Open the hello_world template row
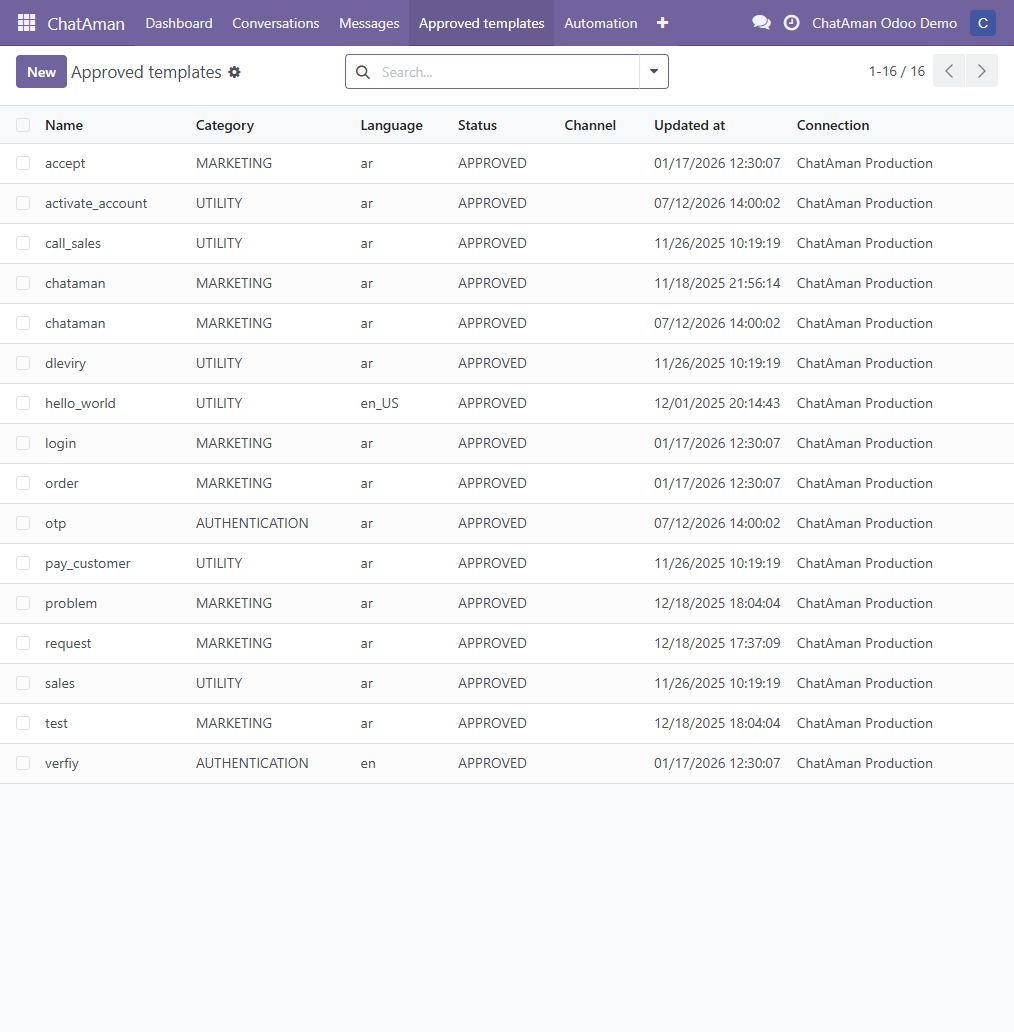Viewport: 1014px width, 1032px height. tap(507, 403)
